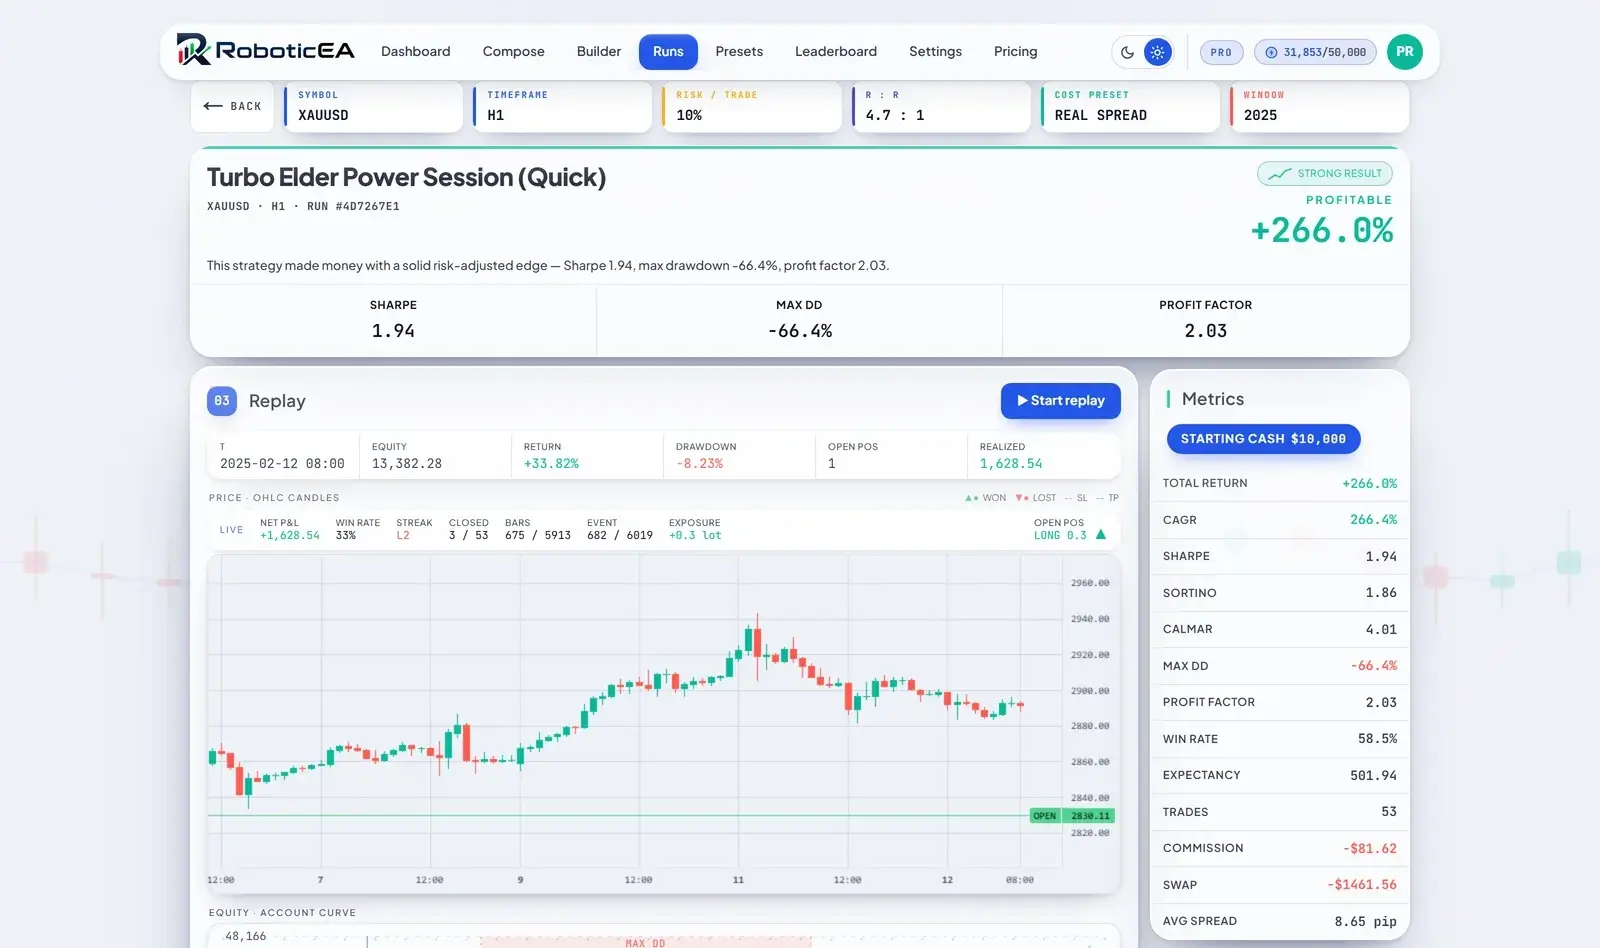Click the PRO plan badge

pyautogui.click(x=1221, y=52)
